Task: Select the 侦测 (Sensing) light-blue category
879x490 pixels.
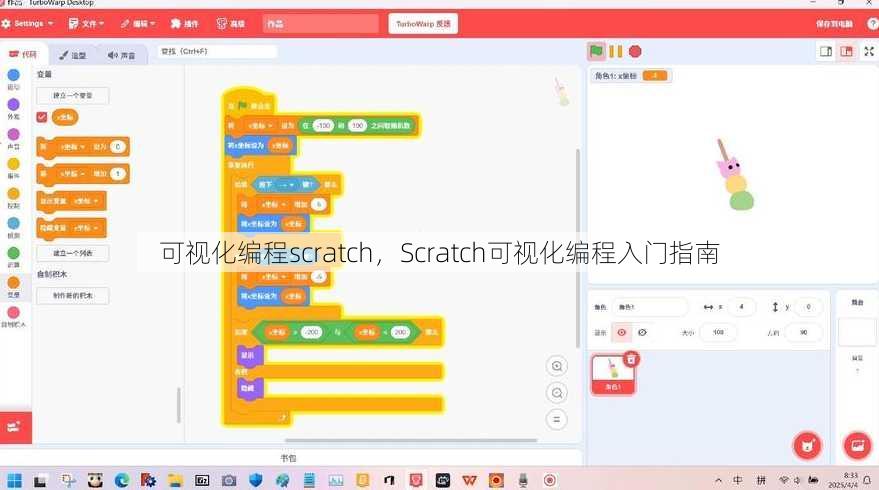Action: 13,228
